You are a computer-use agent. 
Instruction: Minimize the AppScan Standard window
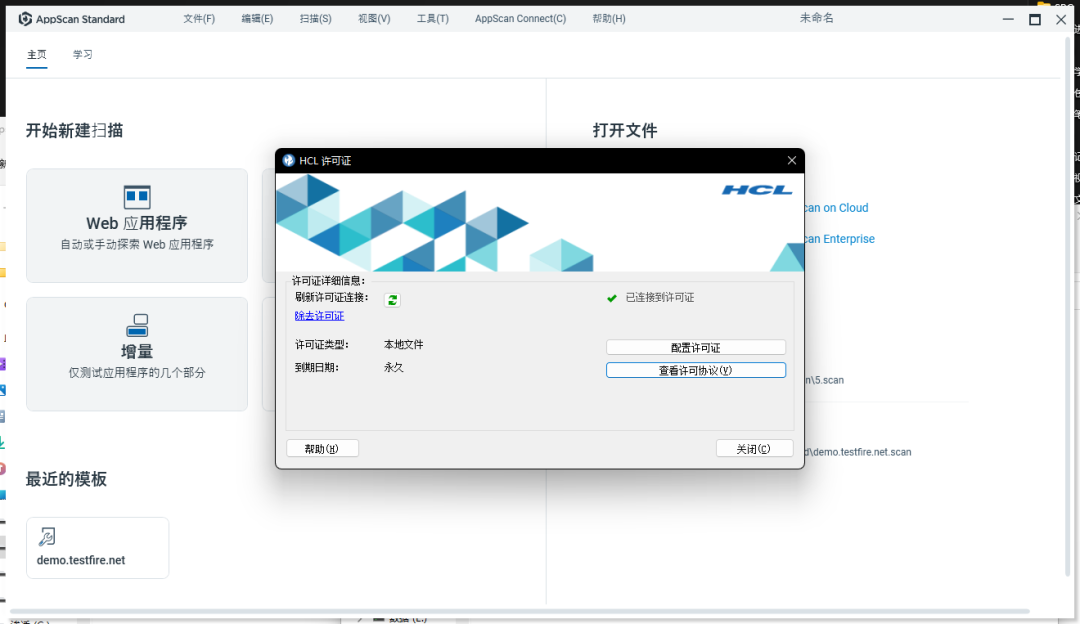pos(1008,19)
